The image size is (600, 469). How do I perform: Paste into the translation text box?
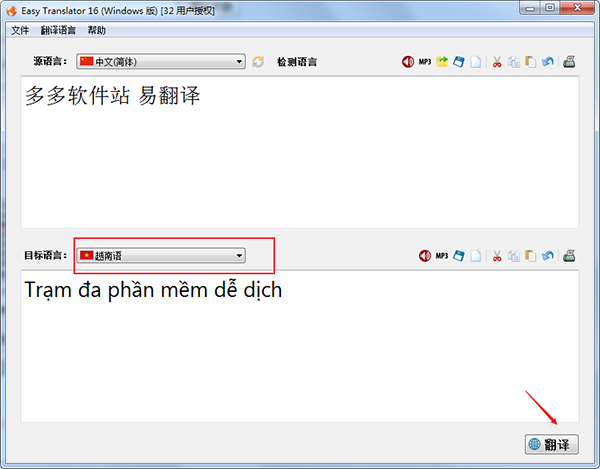(530, 256)
